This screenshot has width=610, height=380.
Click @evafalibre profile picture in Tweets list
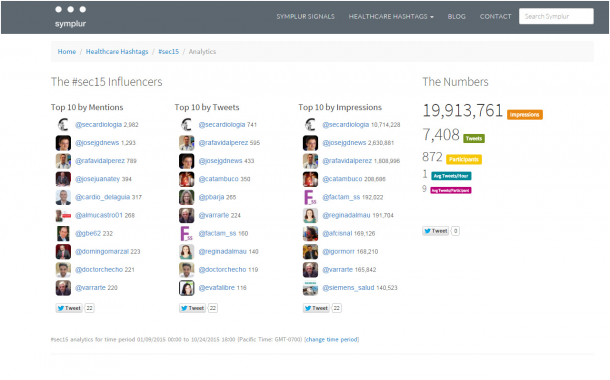coord(186,288)
